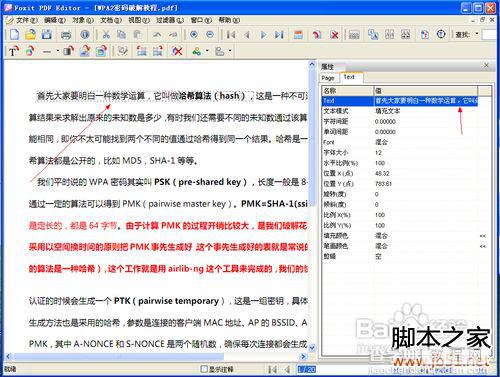
Task: Open the 视图 menu
Action: (x=139, y=20)
